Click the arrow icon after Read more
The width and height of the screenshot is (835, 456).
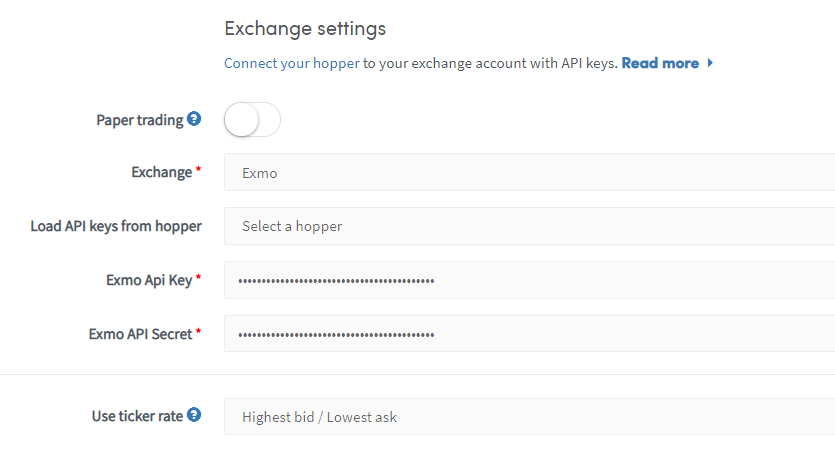click(x=710, y=63)
